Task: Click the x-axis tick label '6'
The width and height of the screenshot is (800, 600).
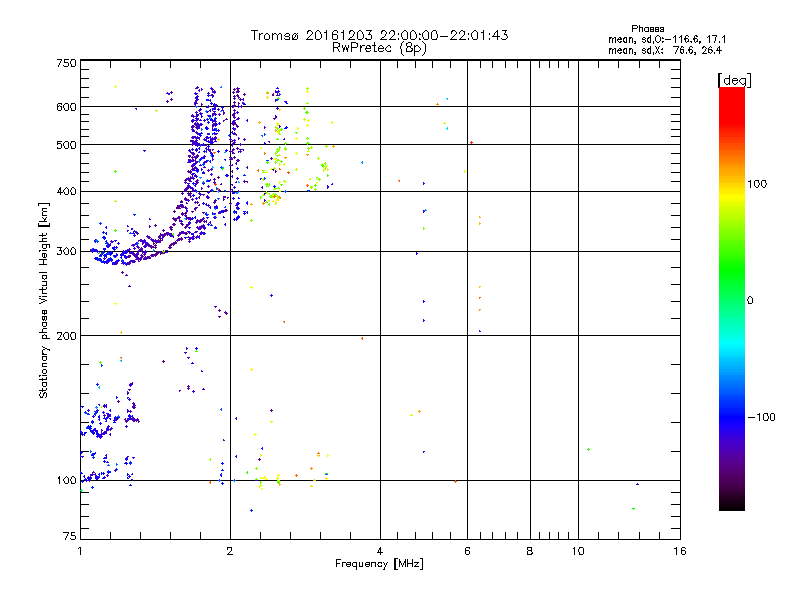Action: tap(467, 551)
